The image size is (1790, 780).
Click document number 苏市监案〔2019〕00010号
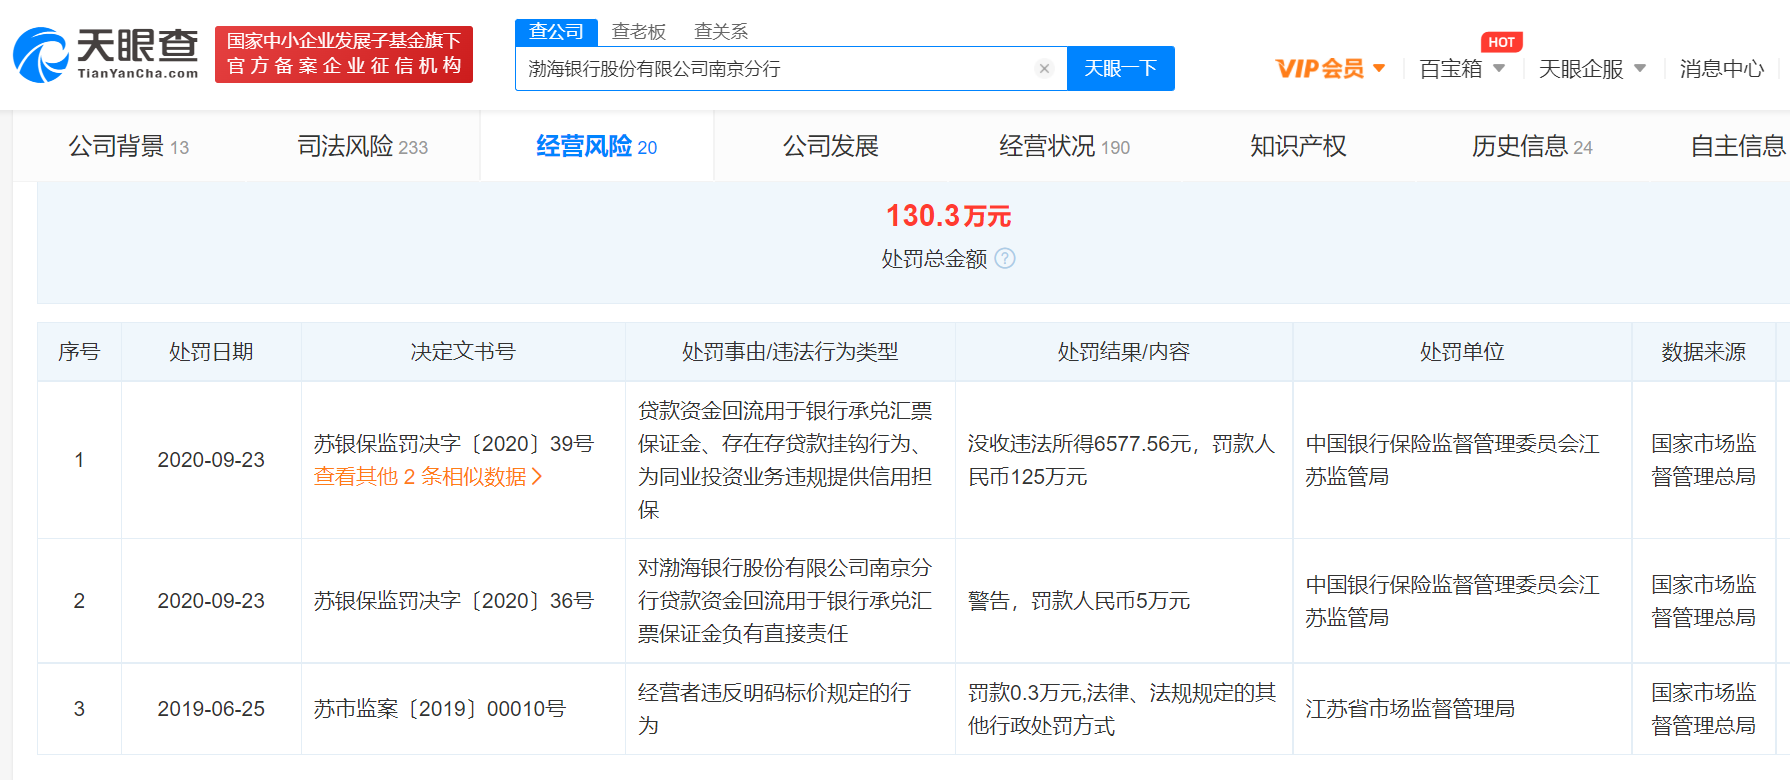click(439, 709)
